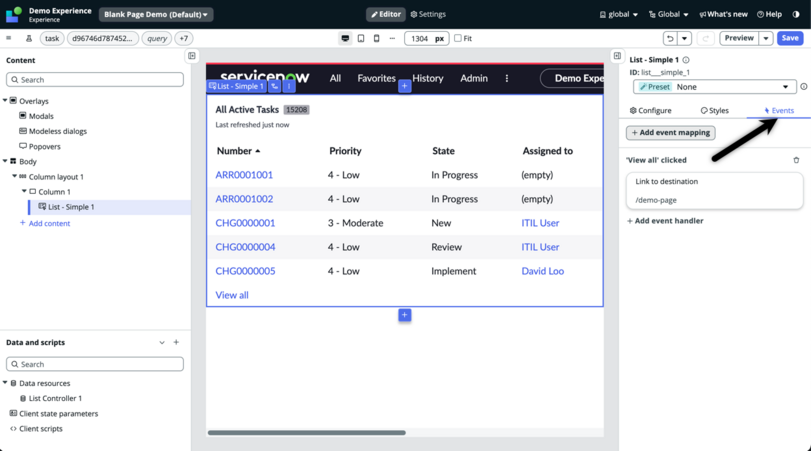Image resolution: width=811 pixels, height=451 pixels.
Task: Click Add event mapping button
Action: tap(670, 133)
